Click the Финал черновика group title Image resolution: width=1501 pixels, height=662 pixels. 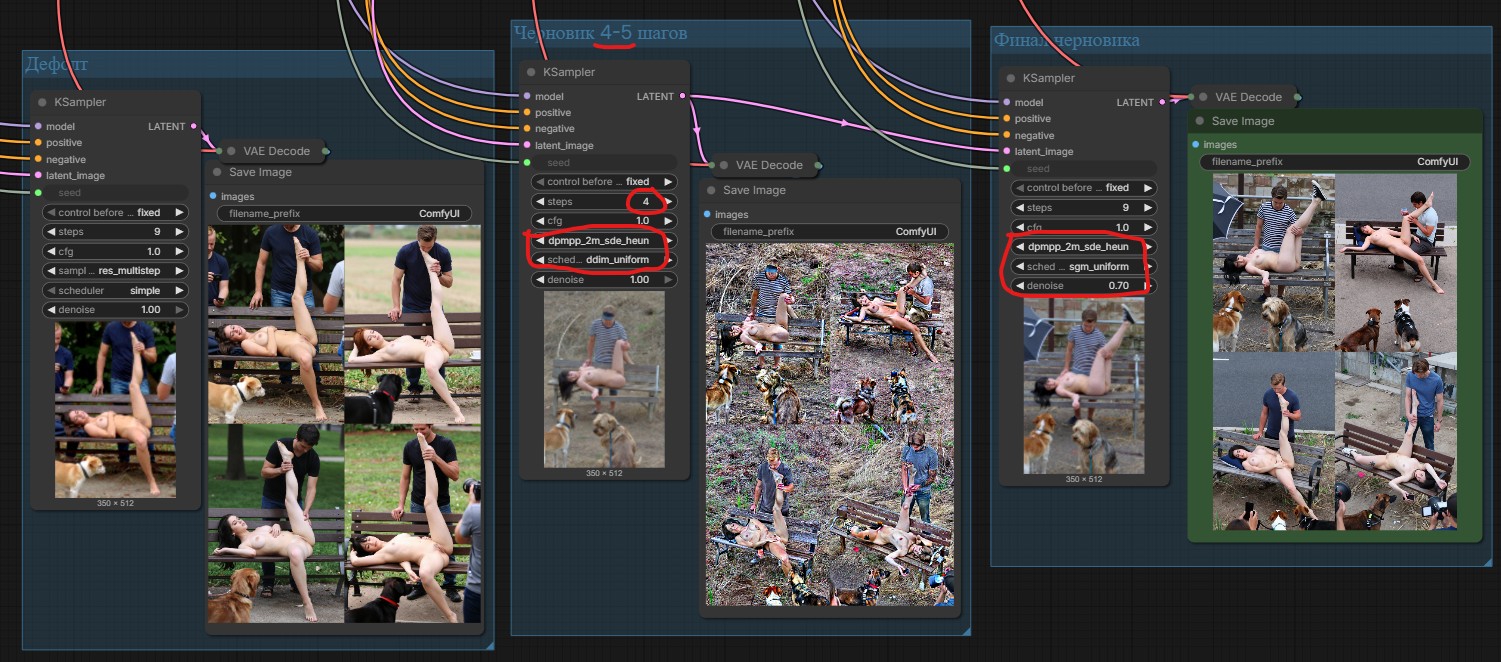[x=1066, y=40]
